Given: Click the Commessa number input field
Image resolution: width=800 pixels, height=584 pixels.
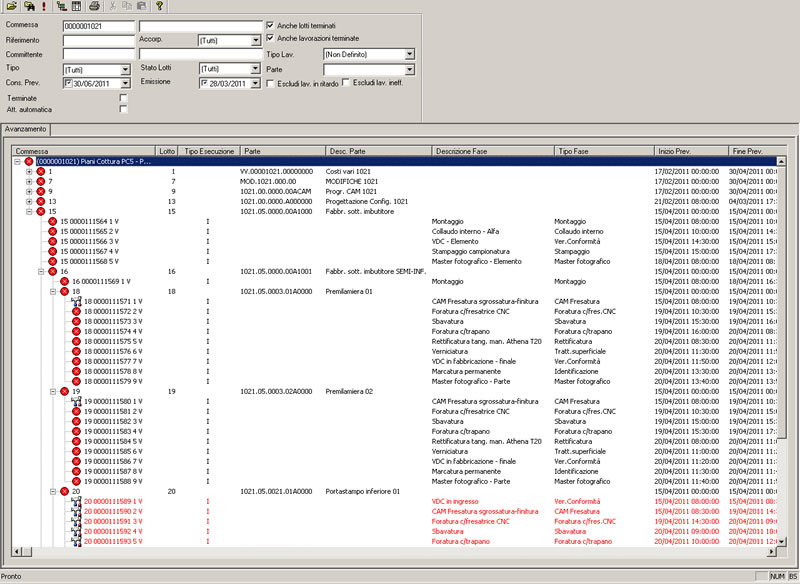Looking at the screenshot, I should pyautogui.click(x=98, y=26).
